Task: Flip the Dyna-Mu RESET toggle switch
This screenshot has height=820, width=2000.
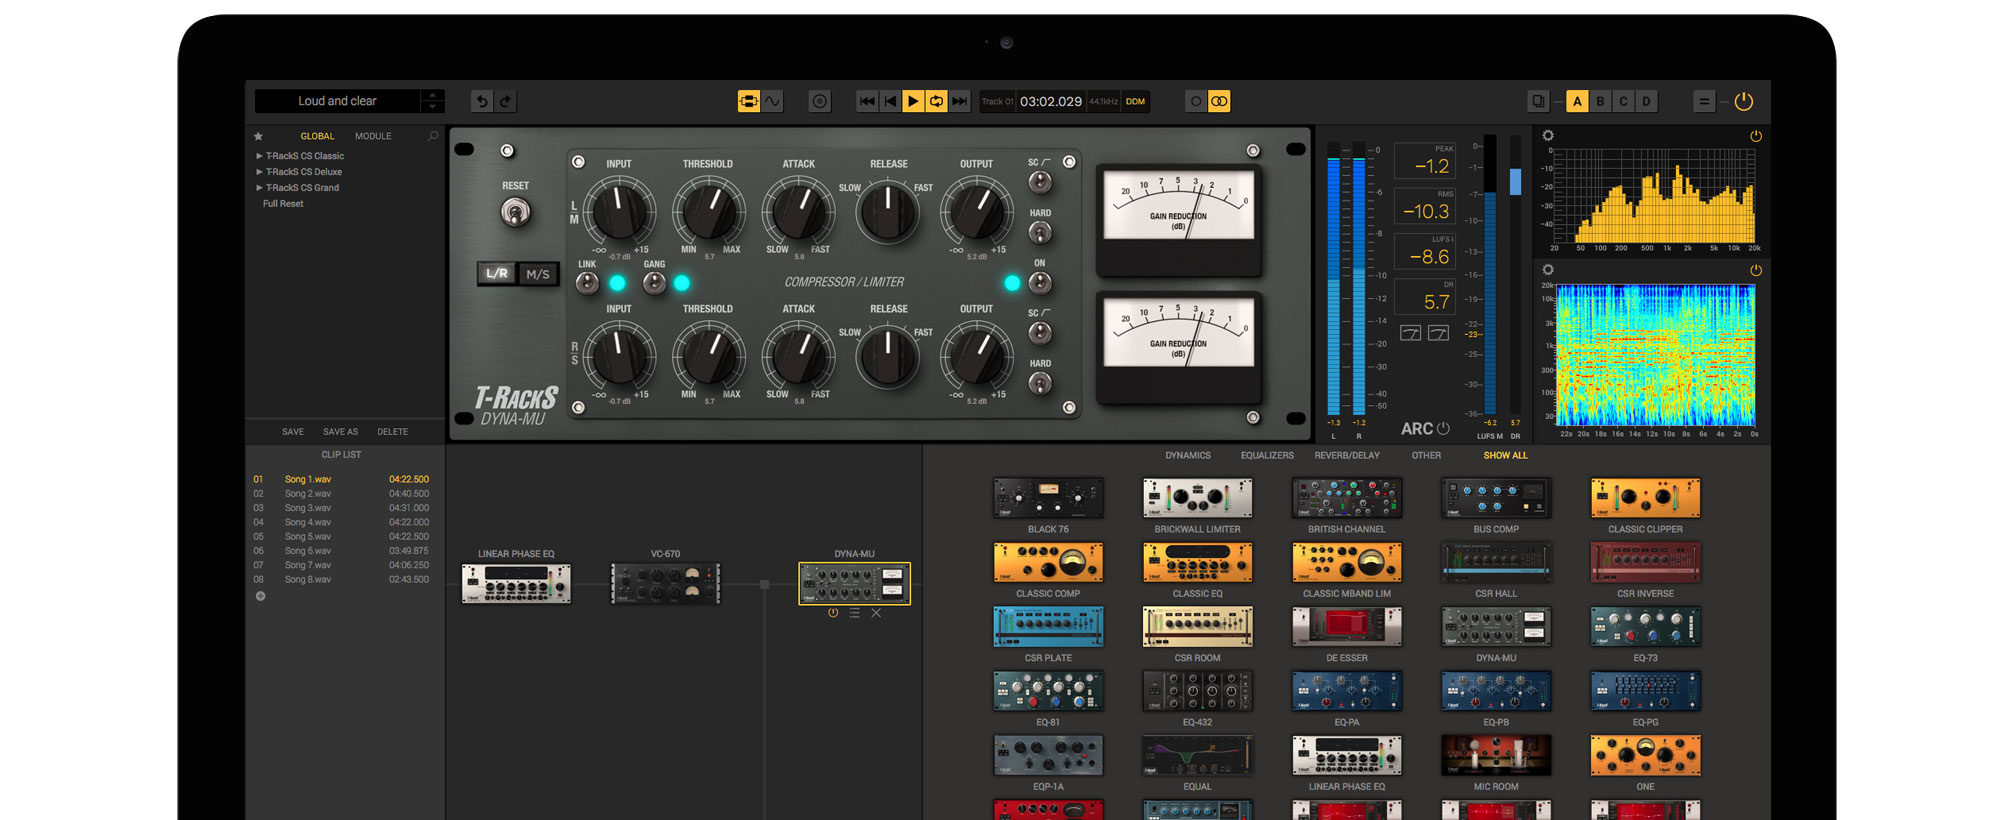Action: click(515, 211)
